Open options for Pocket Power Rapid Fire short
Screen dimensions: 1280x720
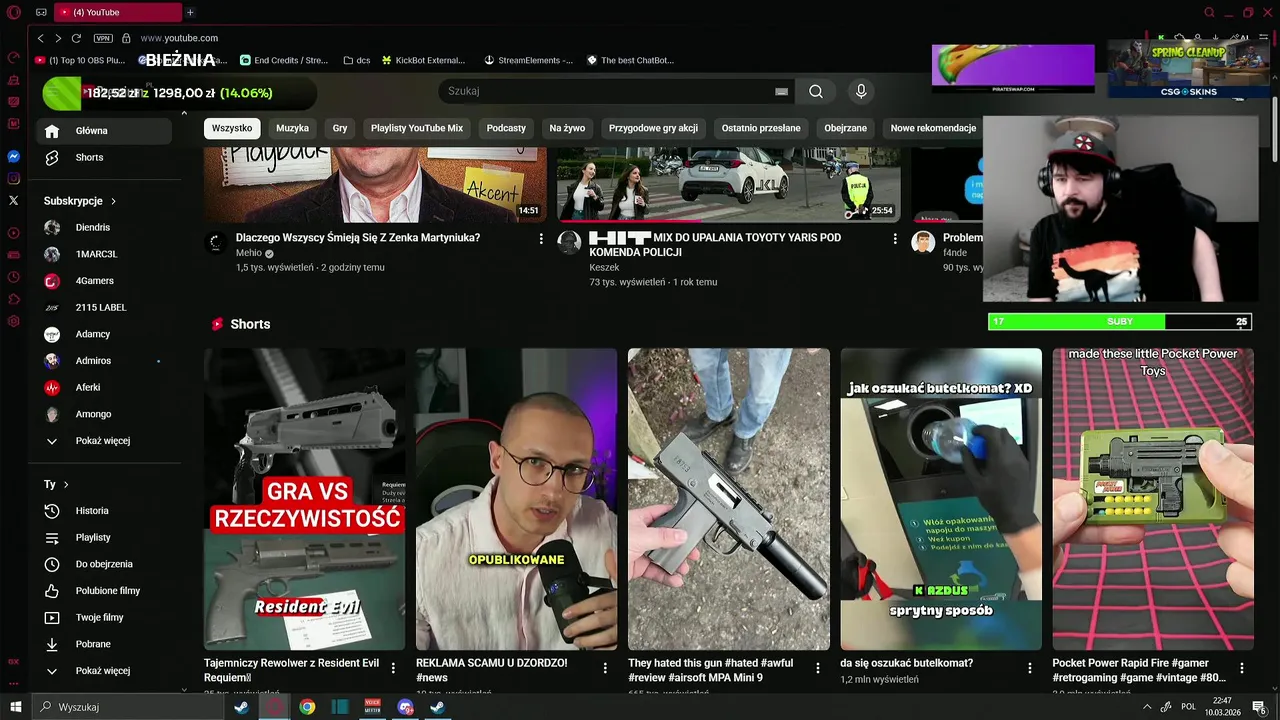tap(1242, 668)
